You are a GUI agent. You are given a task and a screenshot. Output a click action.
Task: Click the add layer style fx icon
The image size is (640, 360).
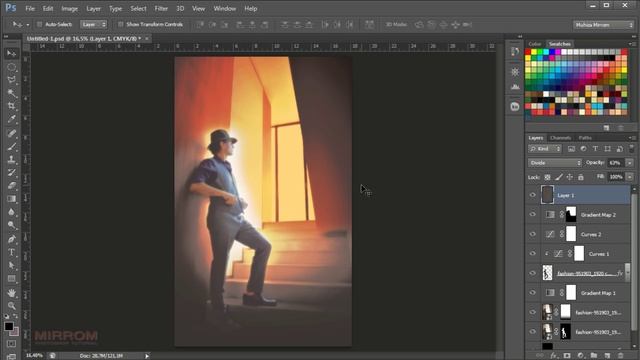point(554,356)
